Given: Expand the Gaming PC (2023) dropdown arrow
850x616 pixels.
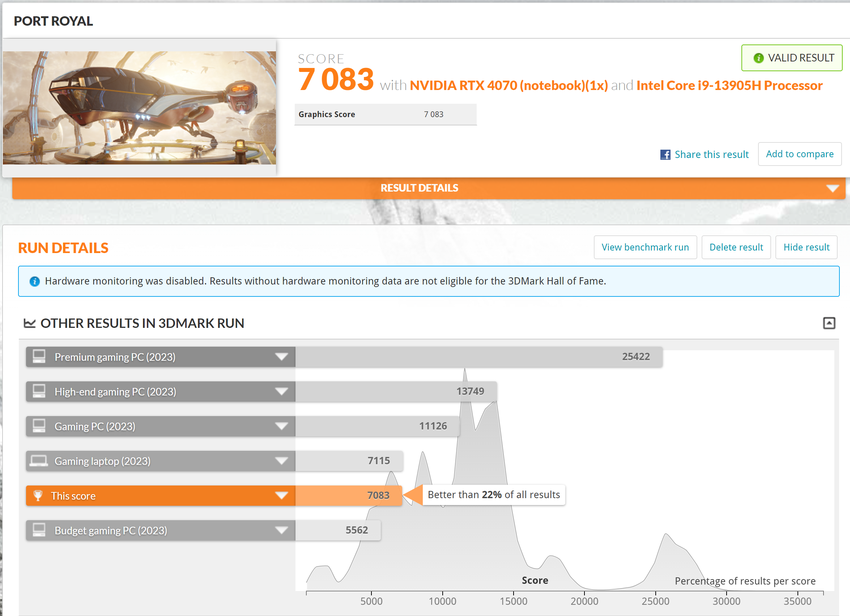Looking at the screenshot, I should [282, 427].
